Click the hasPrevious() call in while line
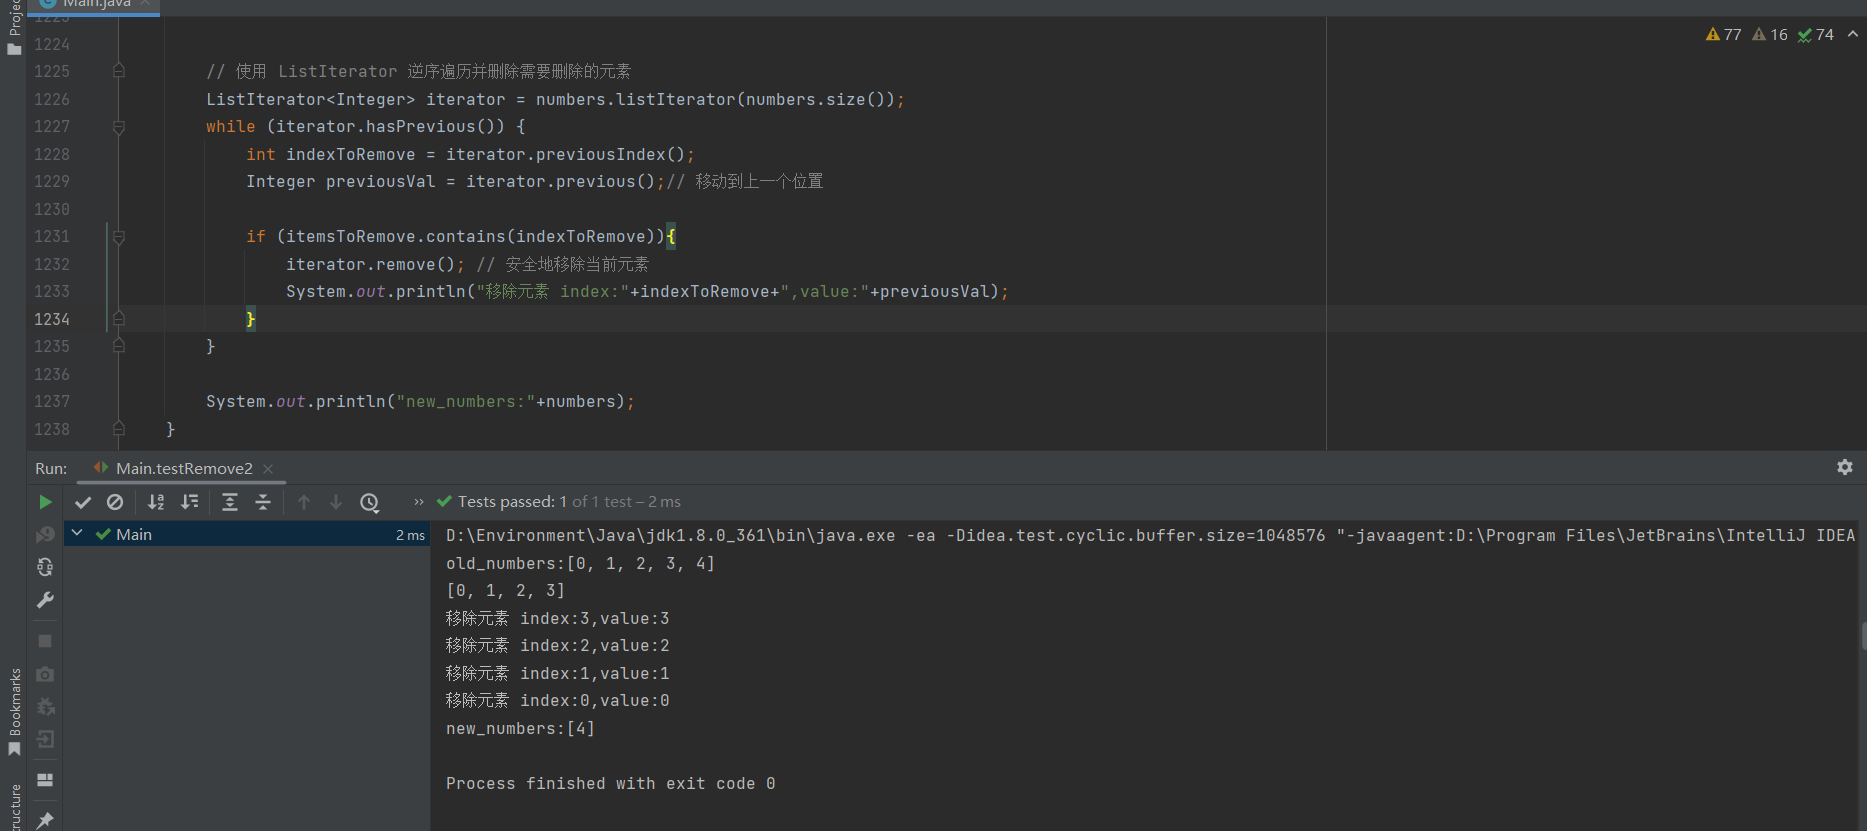Image resolution: width=1867 pixels, height=831 pixels. click(434, 127)
